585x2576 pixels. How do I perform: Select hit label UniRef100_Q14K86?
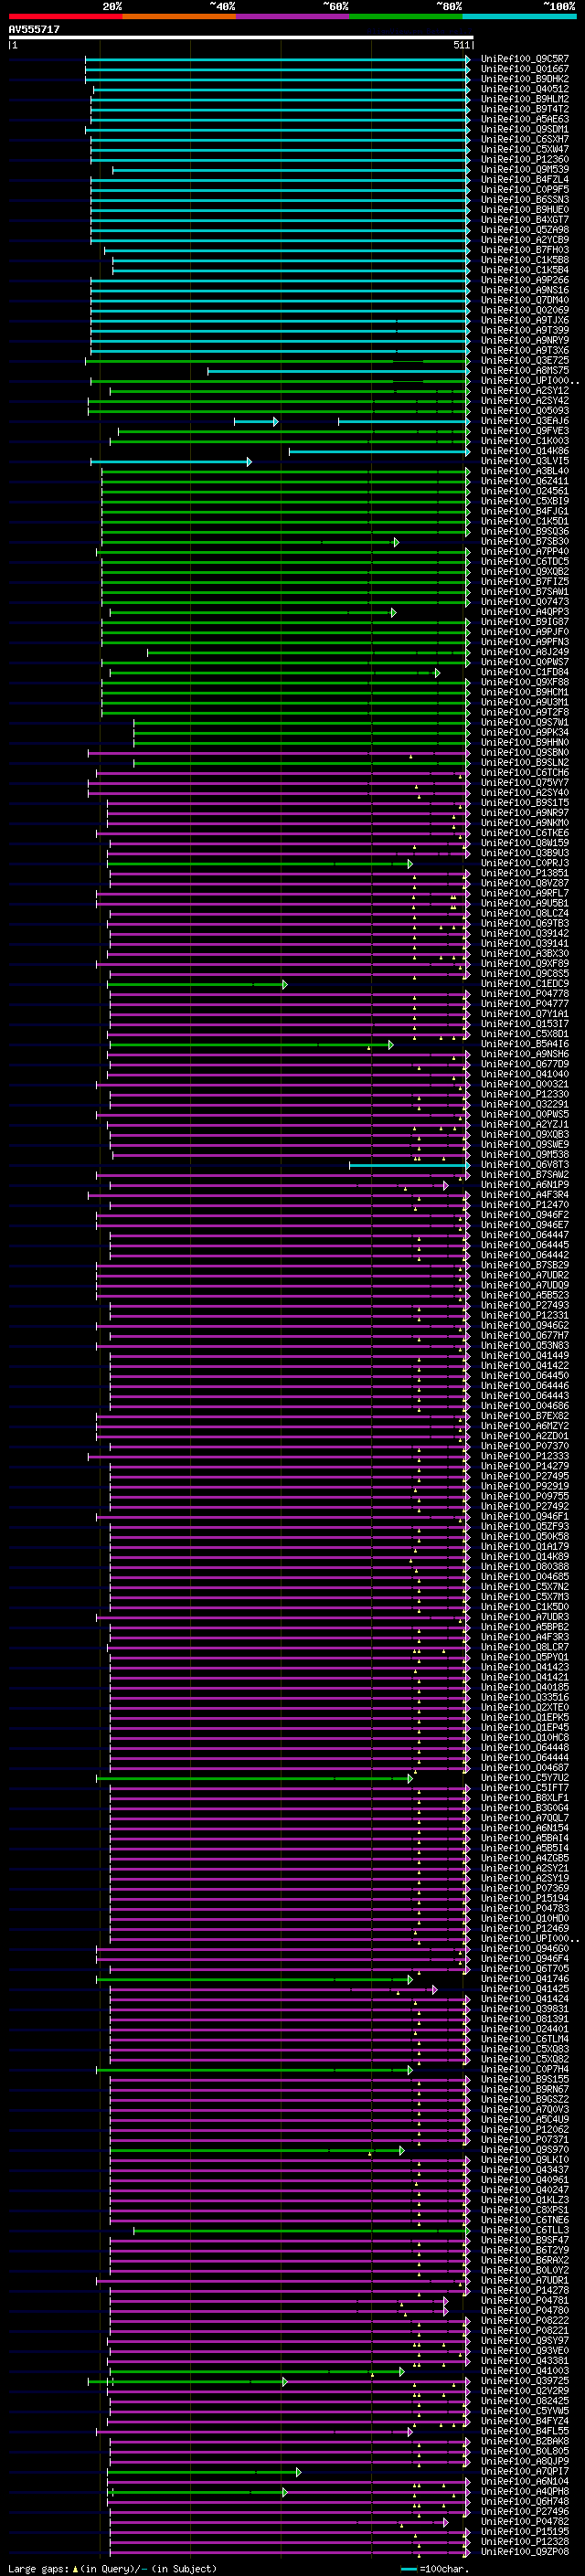pyautogui.click(x=525, y=451)
